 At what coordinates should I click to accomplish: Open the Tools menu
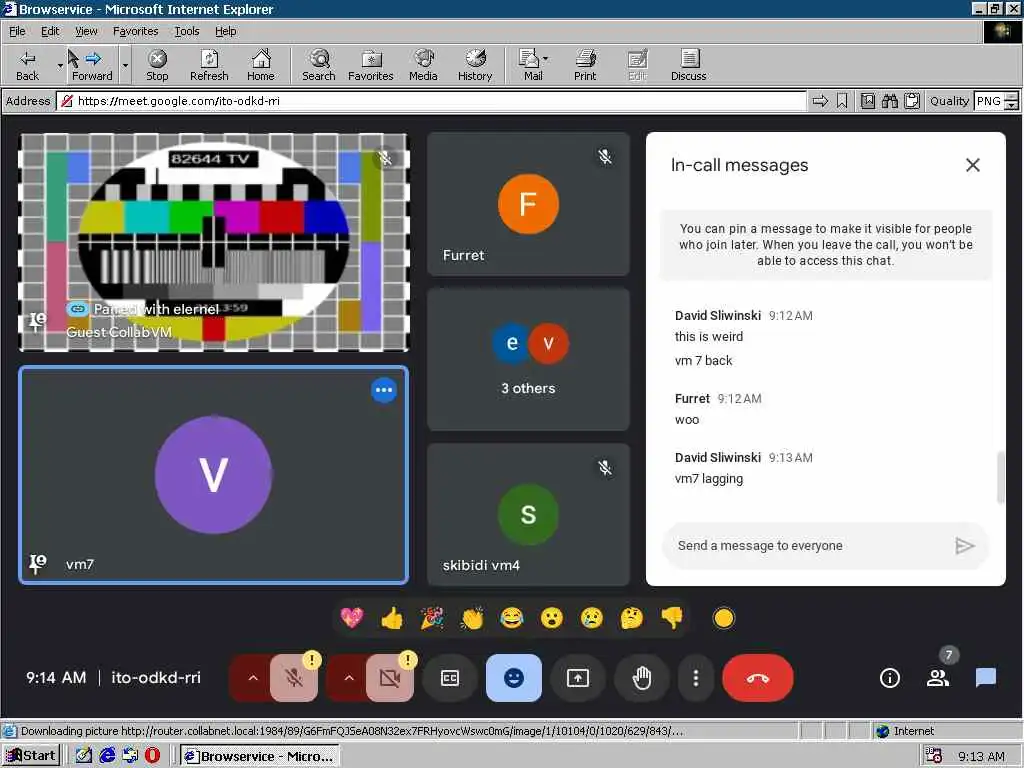tap(186, 31)
